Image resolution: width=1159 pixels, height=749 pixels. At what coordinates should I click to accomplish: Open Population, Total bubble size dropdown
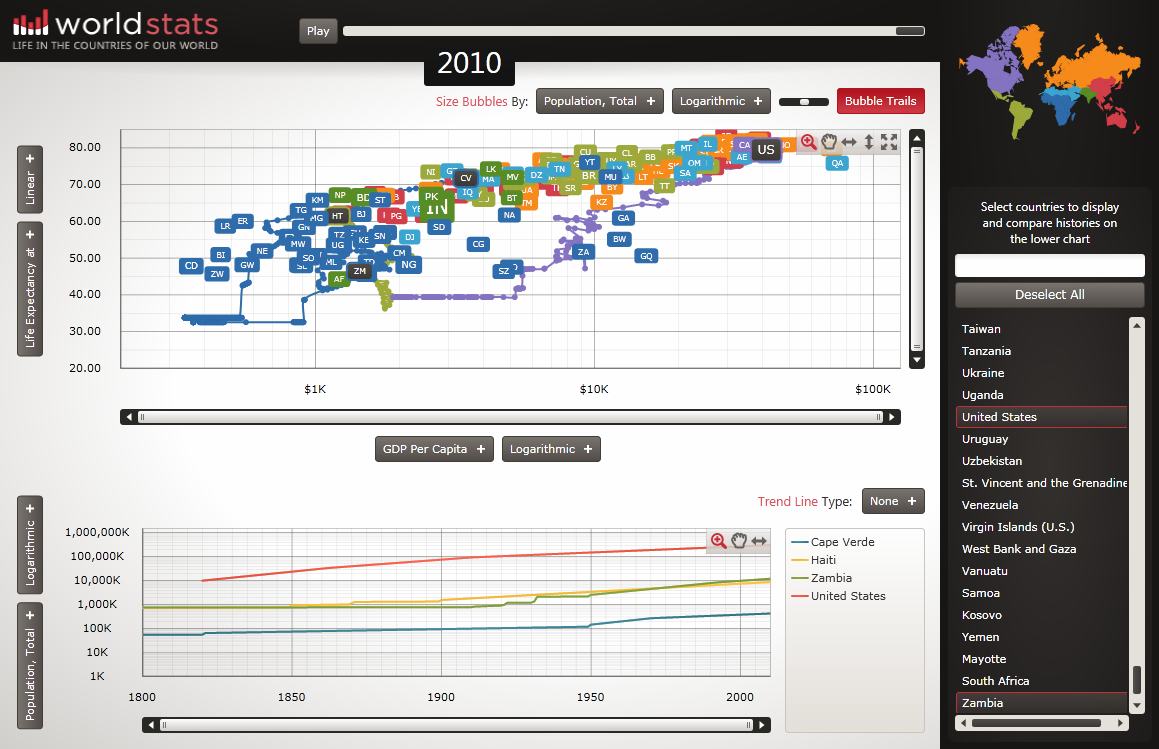(599, 101)
